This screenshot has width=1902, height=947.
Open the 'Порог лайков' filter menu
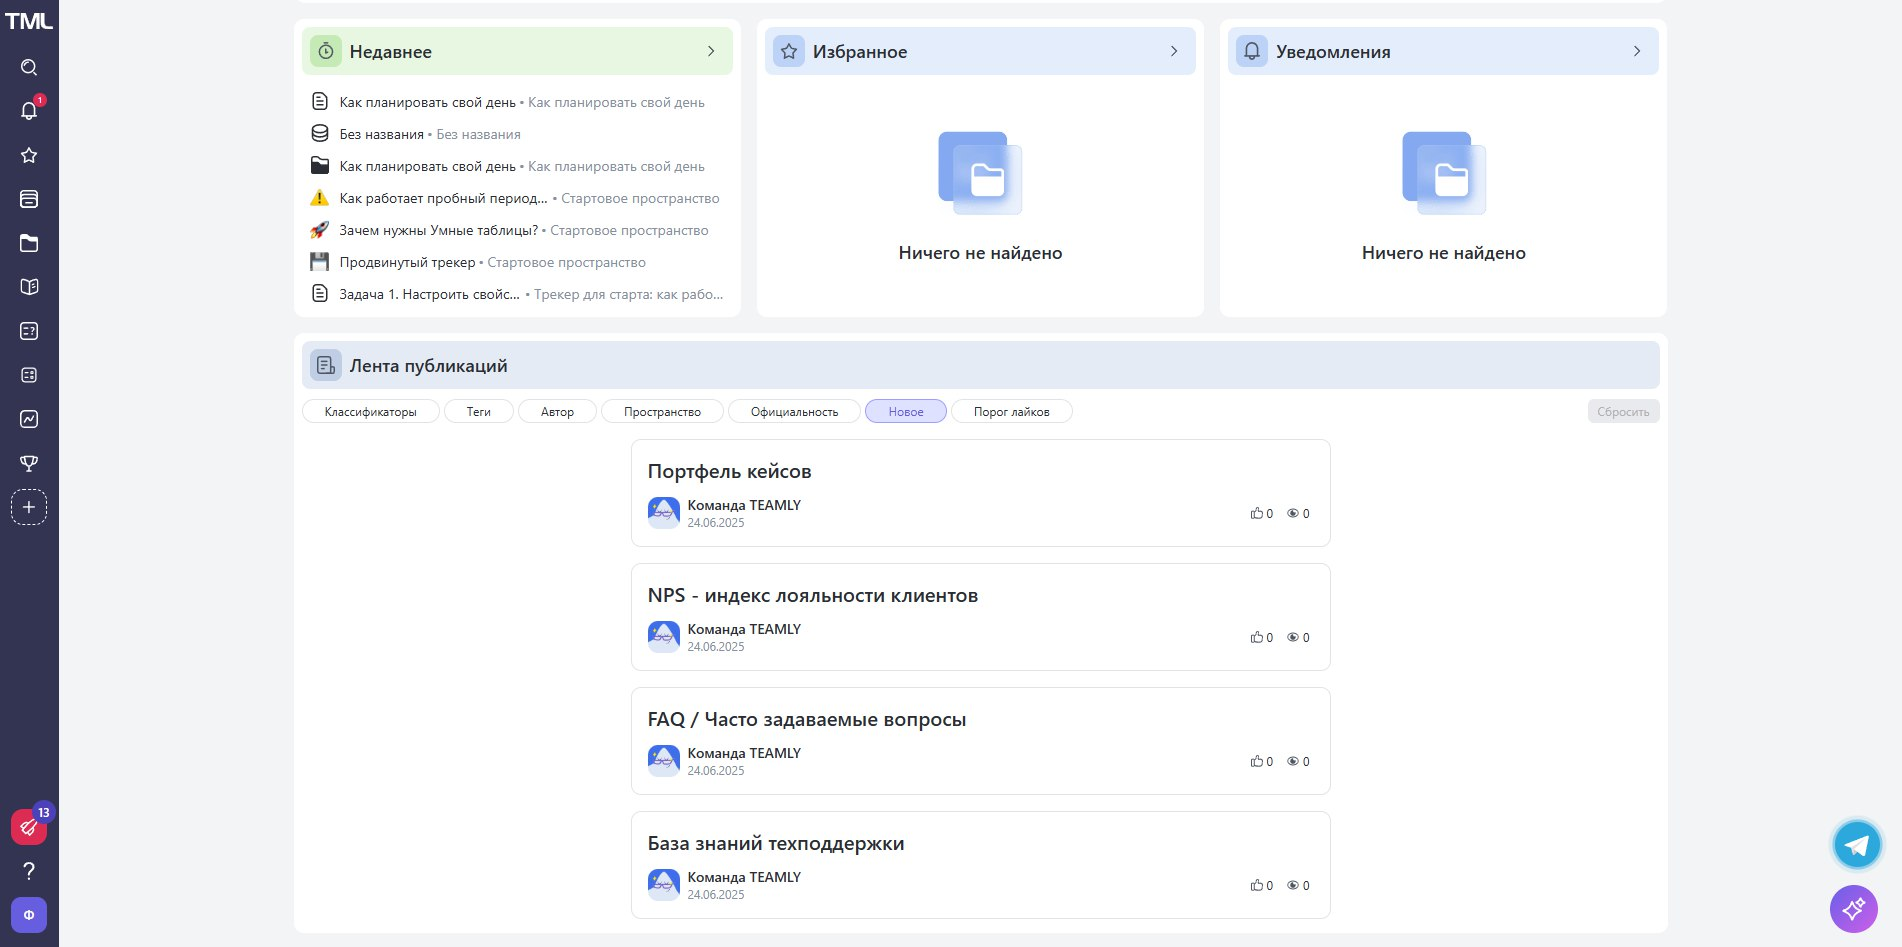[1011, 411]
